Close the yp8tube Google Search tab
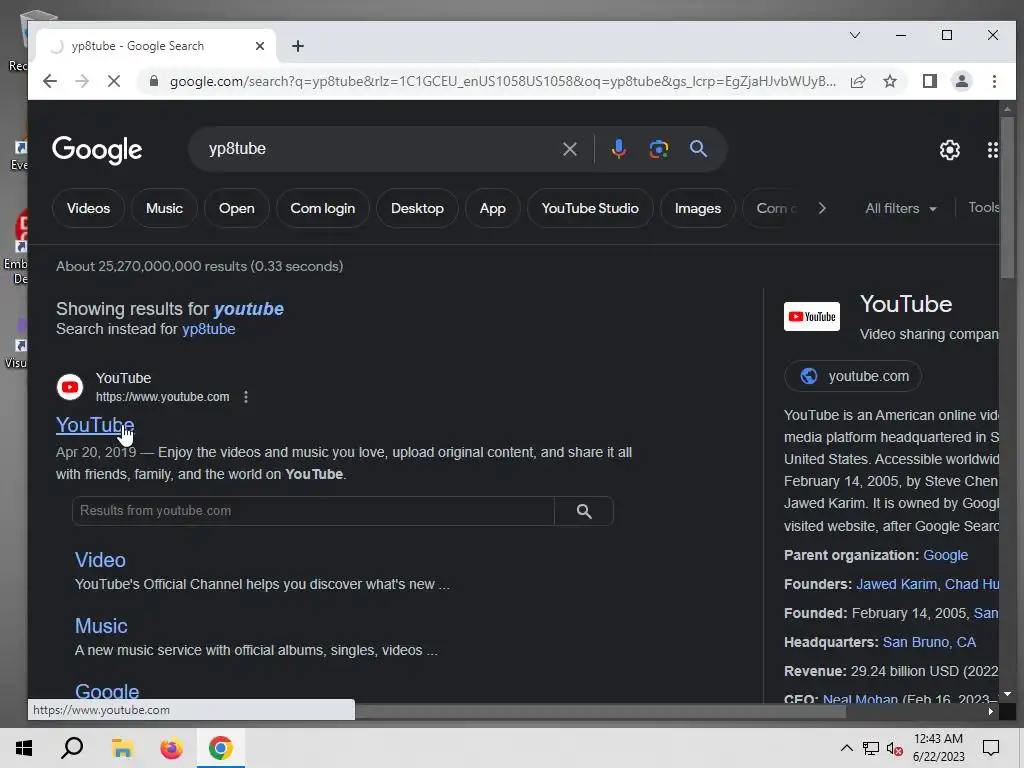 click(260, 46)
